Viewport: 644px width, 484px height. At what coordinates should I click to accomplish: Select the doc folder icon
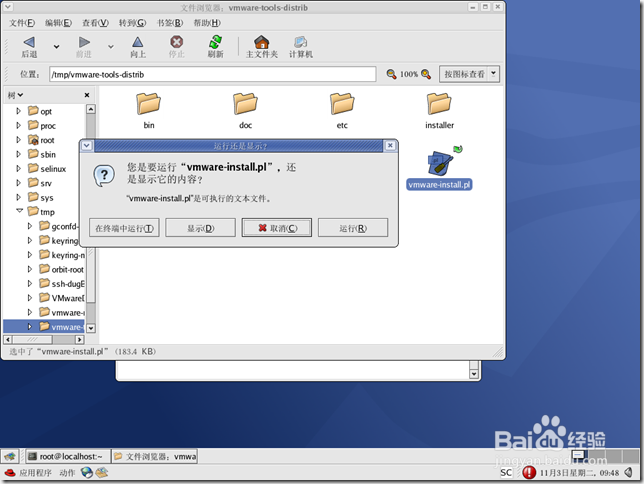tap(245, 104)
